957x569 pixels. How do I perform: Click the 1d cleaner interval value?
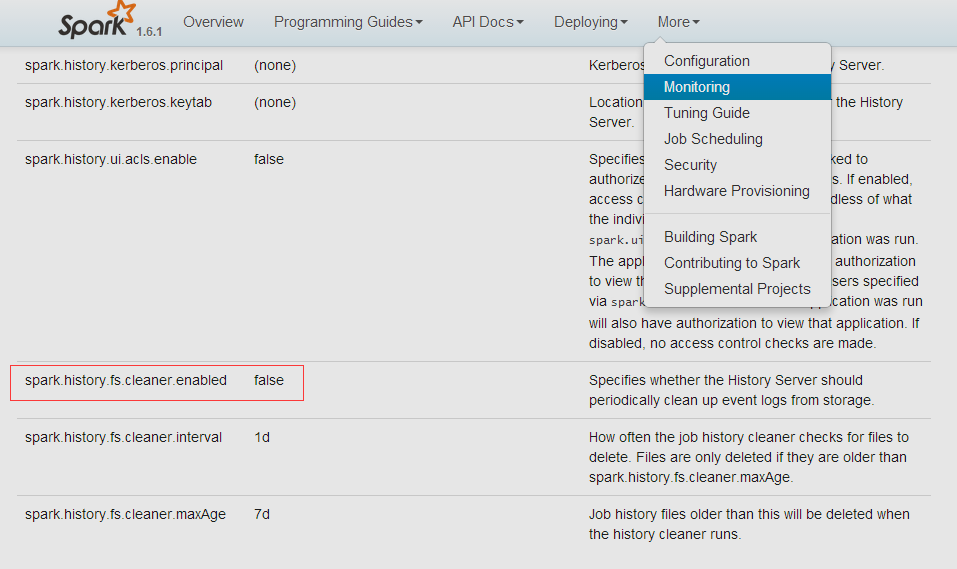[262, 437]
